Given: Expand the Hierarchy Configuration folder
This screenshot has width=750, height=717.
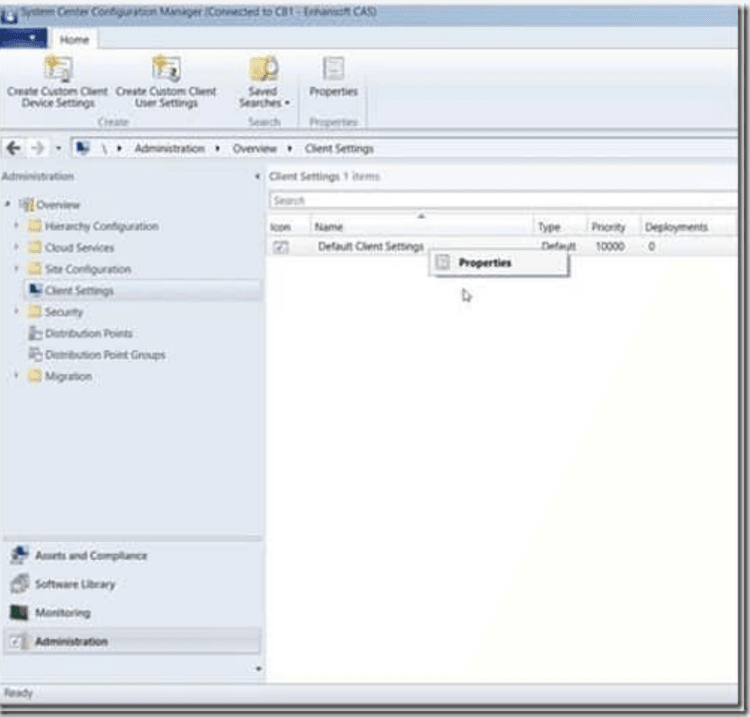Looking at the screenshot, I should click(x=16, y=225).
